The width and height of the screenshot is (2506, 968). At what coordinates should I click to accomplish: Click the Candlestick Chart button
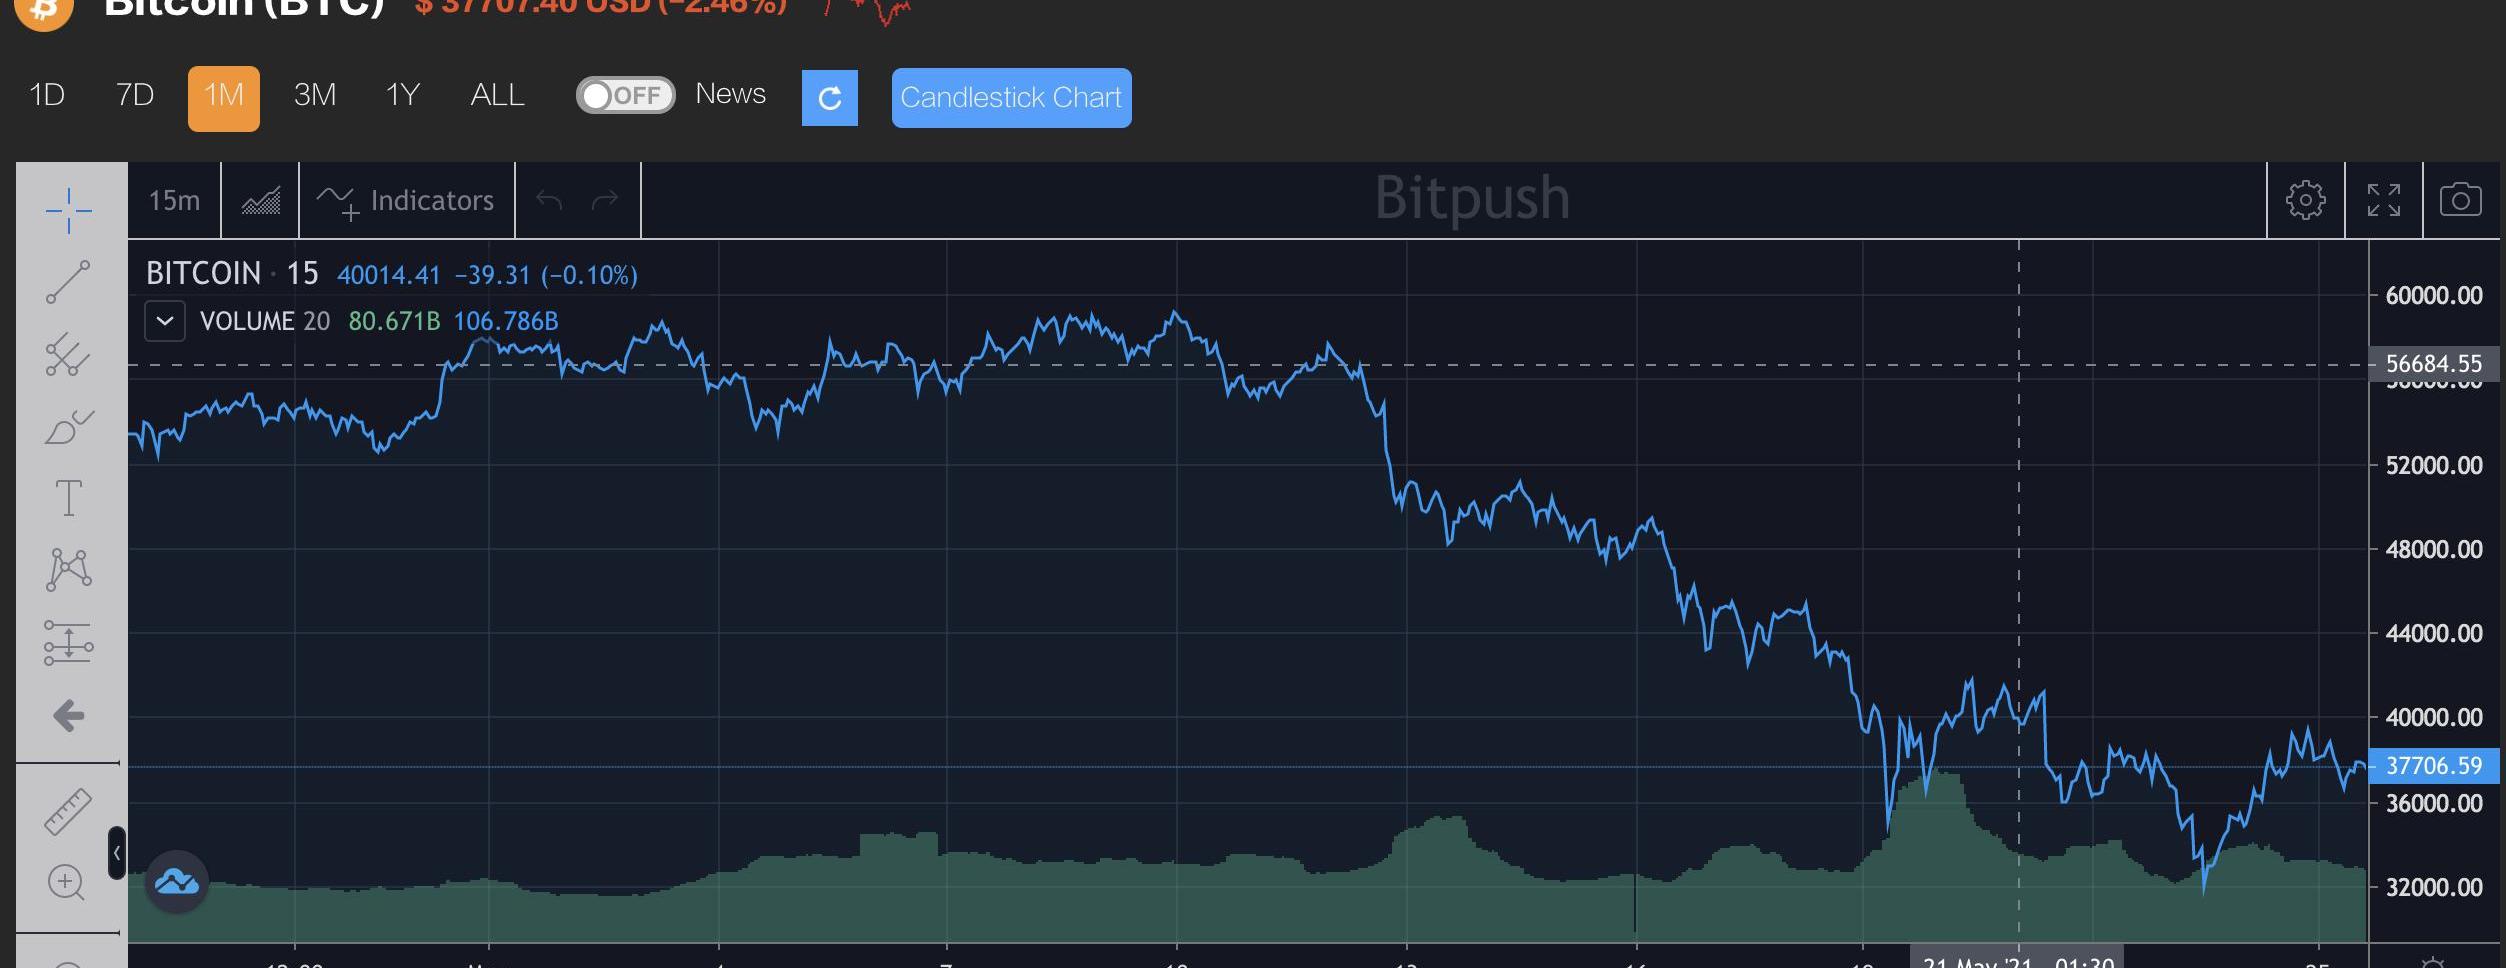(x=1011, y=98)
